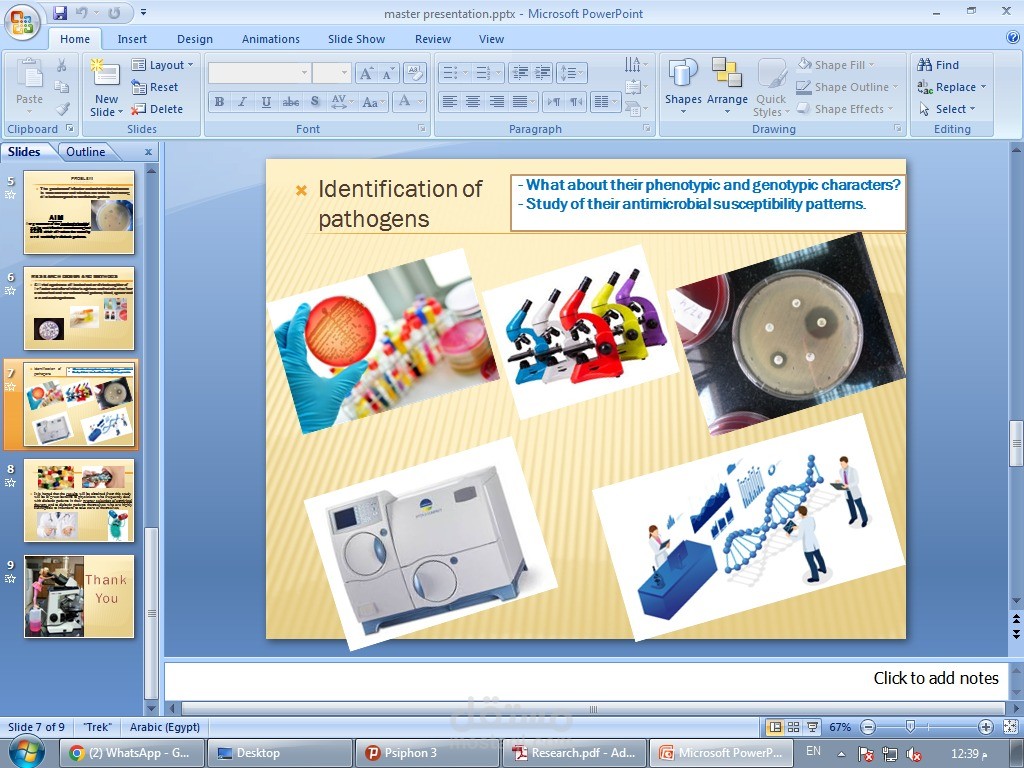The height and width of the screenshot is (768, 1024).
Task: Customize Quick Access Toolbar dropdown
Action: 143,12
